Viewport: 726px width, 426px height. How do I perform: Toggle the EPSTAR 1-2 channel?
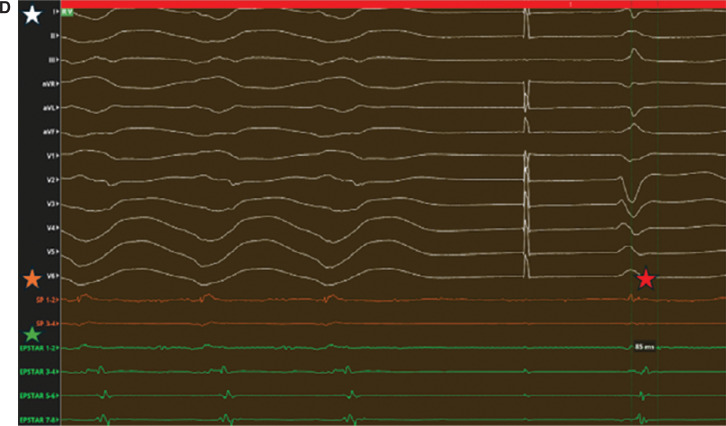coord(38,347)
